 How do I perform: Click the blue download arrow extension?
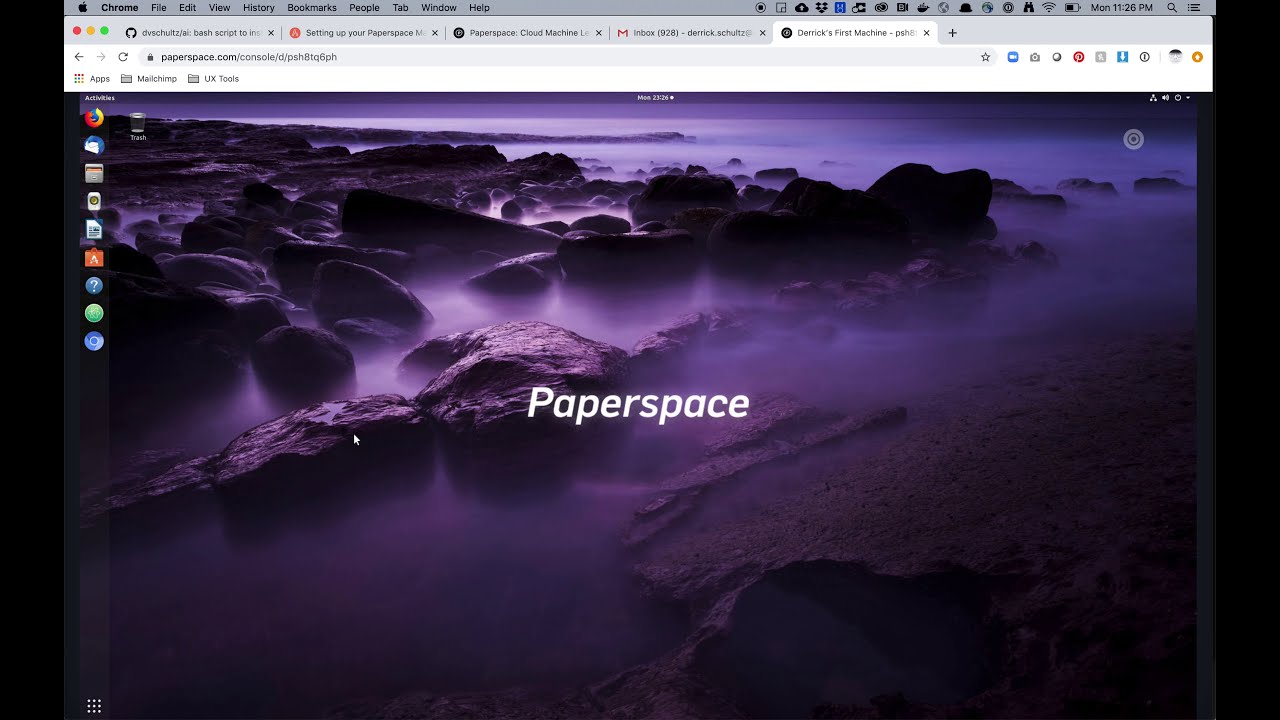click(1123, 57)
